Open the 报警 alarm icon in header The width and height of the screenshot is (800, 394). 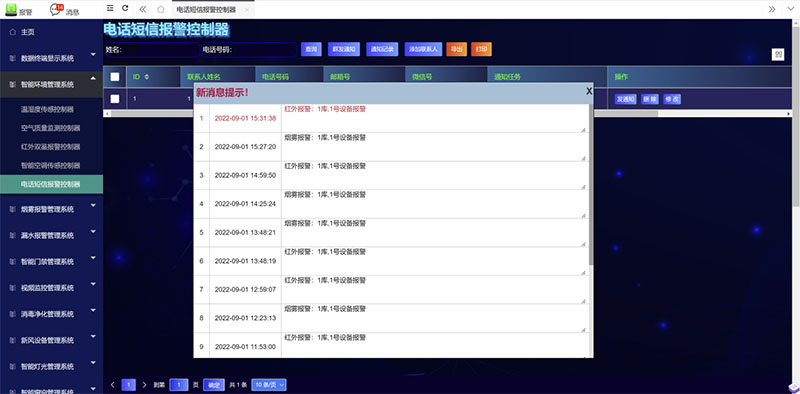(11, 9)
